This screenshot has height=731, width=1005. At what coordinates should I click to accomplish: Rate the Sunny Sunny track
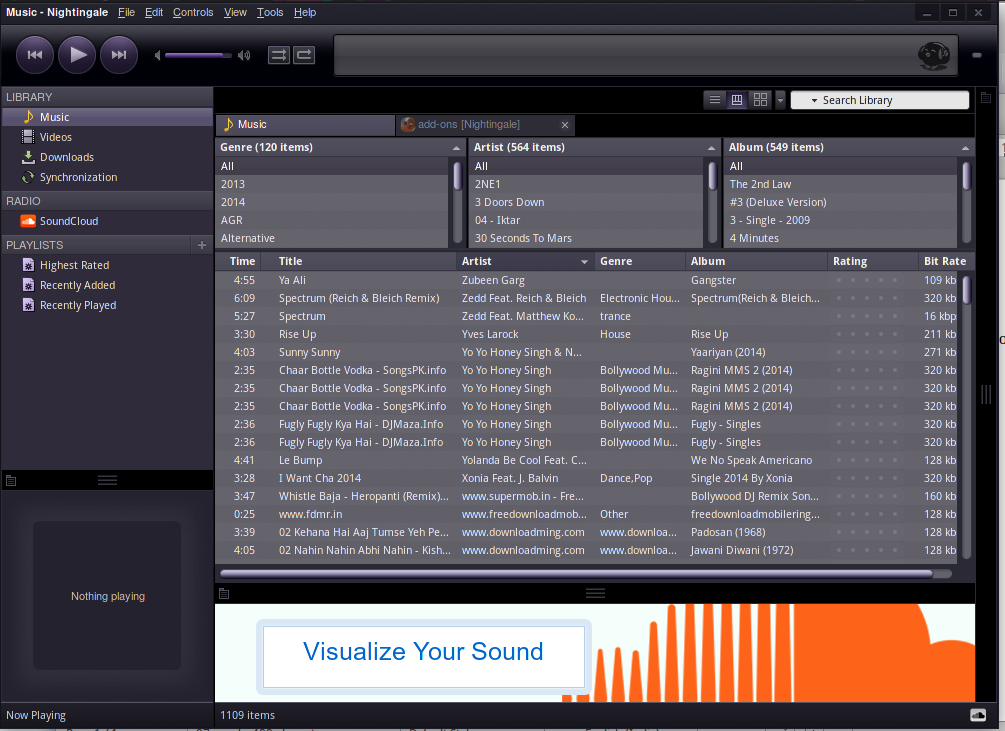click(x=867, y=352)
